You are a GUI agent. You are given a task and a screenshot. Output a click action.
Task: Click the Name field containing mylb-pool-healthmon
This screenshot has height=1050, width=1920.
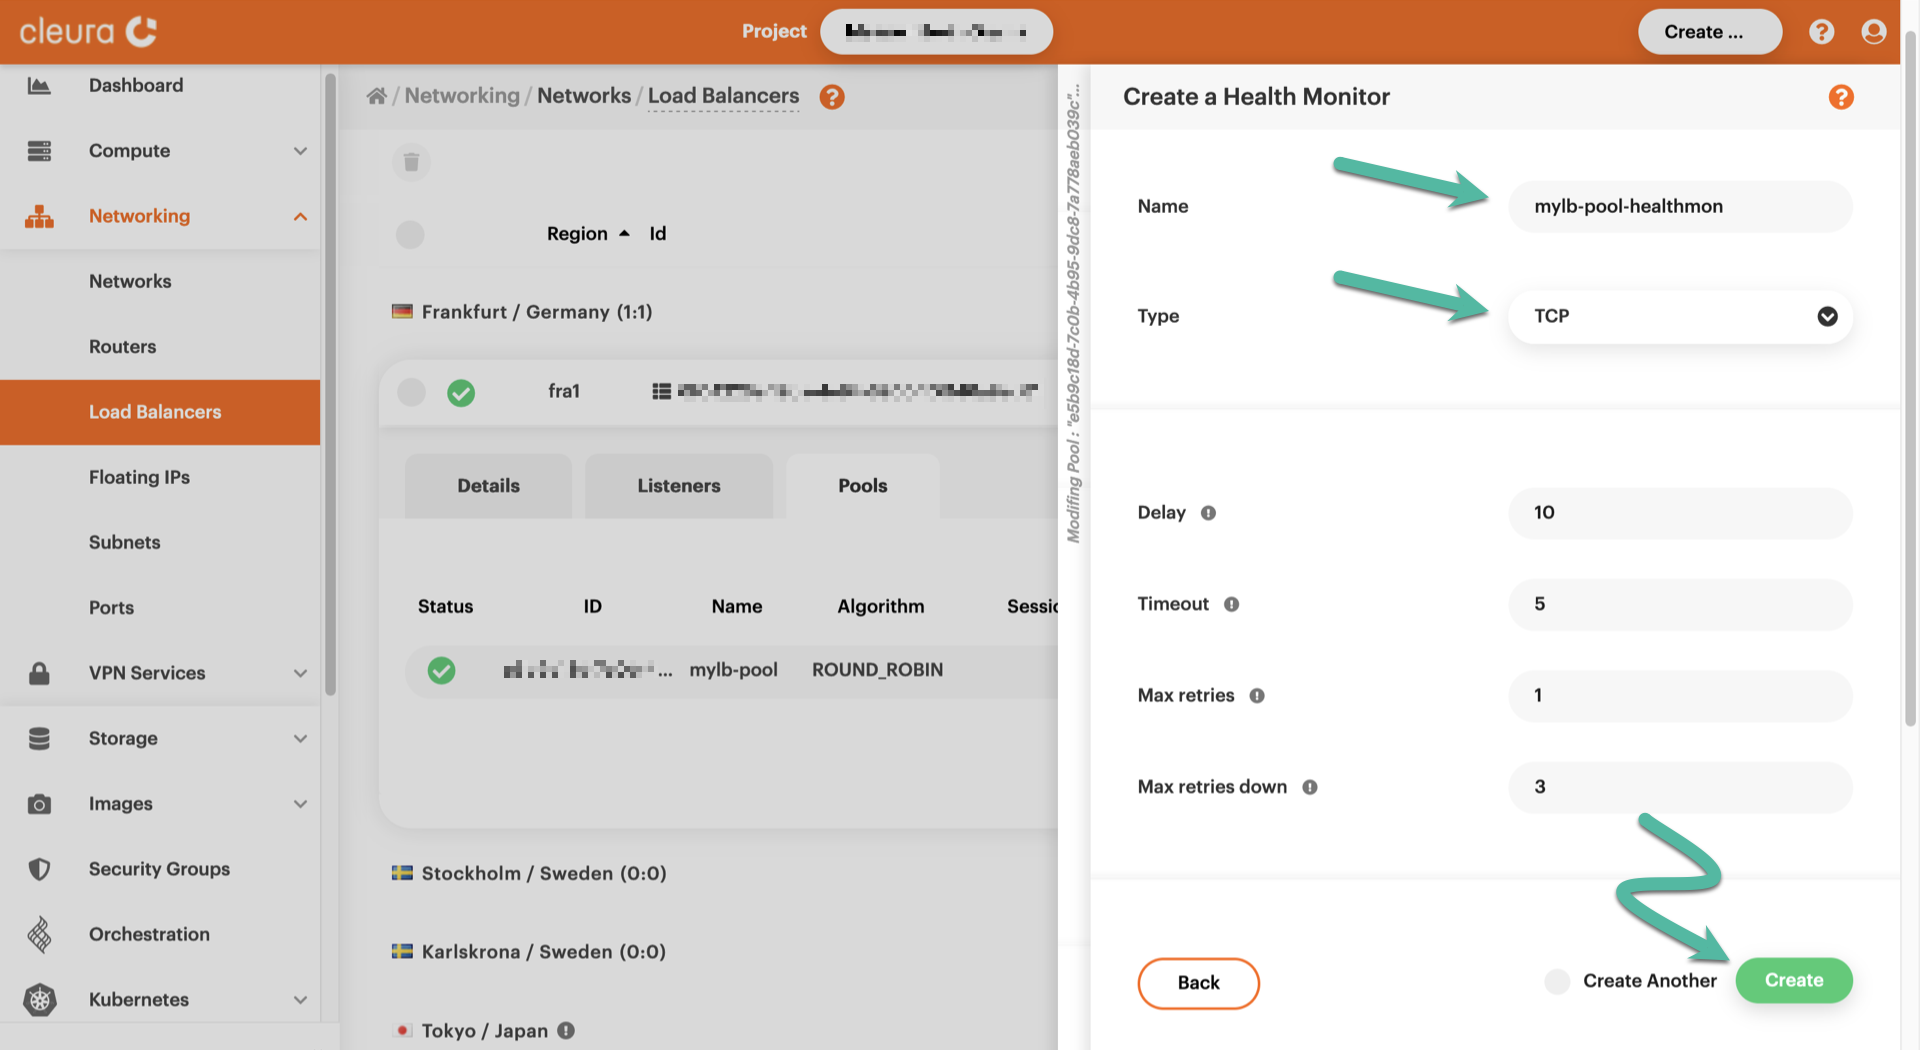click(x=1679, y=206)
